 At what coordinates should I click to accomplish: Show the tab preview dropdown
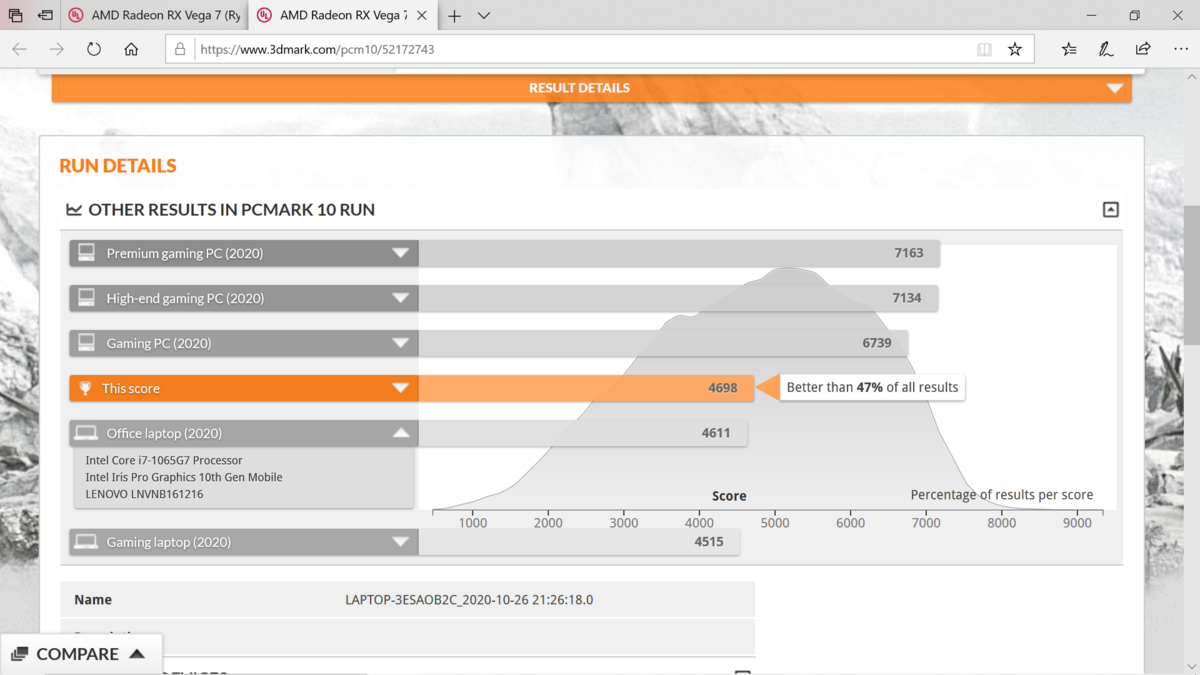click(x=484, y=16)
